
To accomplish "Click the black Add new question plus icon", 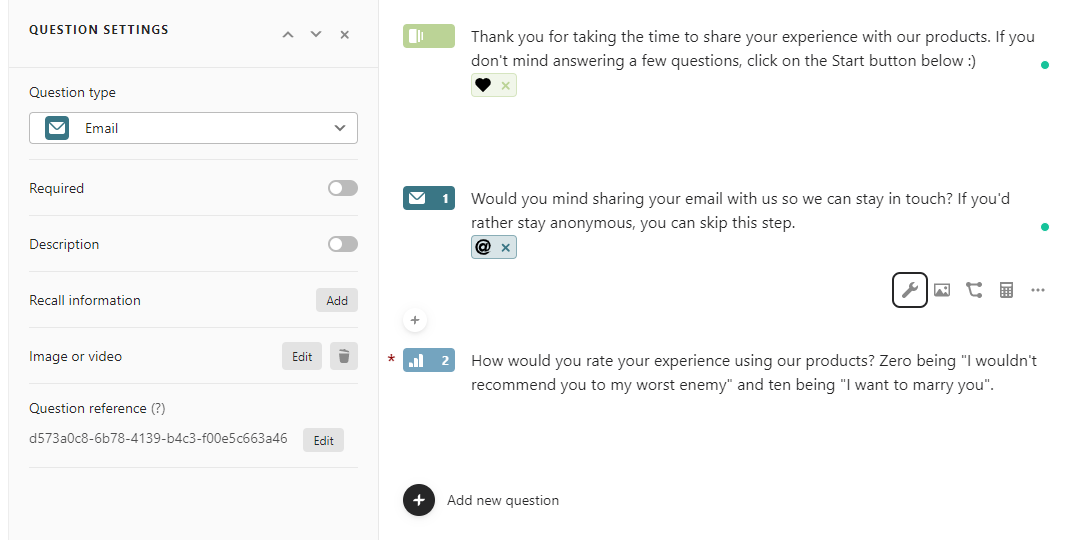I will click(419, 500).
